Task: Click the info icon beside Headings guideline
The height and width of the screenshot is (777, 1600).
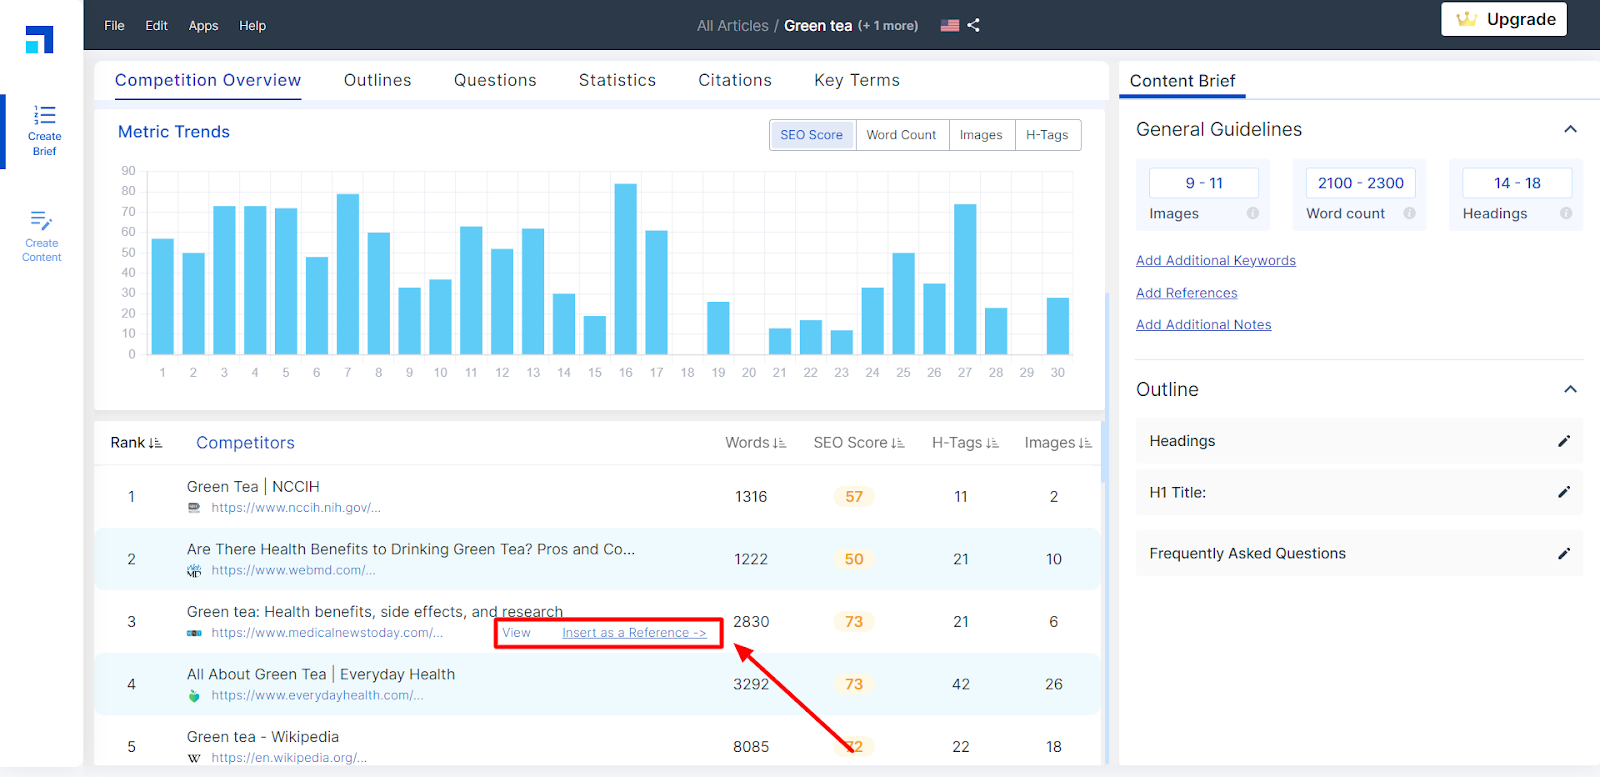Action: tap(1566, 213)
